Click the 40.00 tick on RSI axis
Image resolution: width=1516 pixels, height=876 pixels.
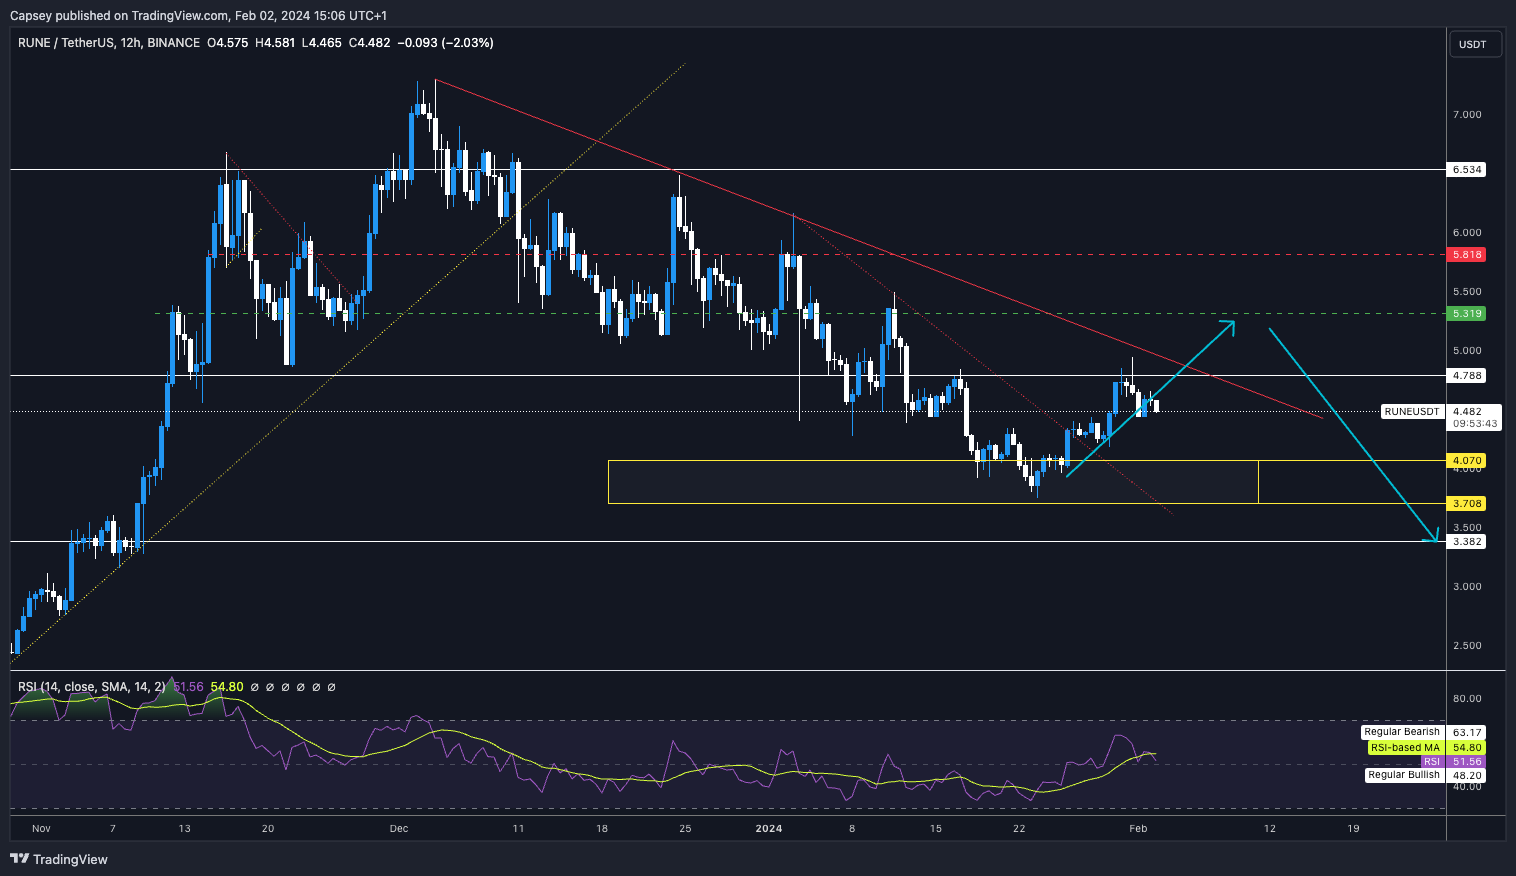[1467, 786]
